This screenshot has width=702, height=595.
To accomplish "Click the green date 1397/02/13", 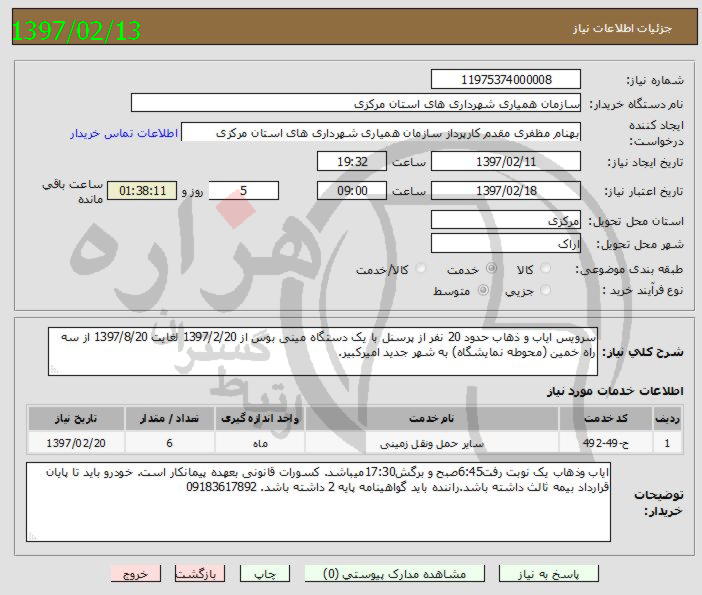I will pyautogui.click(x=77, y=31).
